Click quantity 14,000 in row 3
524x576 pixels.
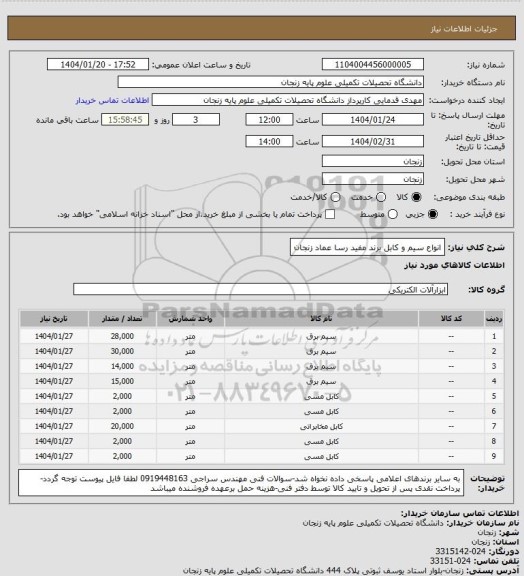122,367
